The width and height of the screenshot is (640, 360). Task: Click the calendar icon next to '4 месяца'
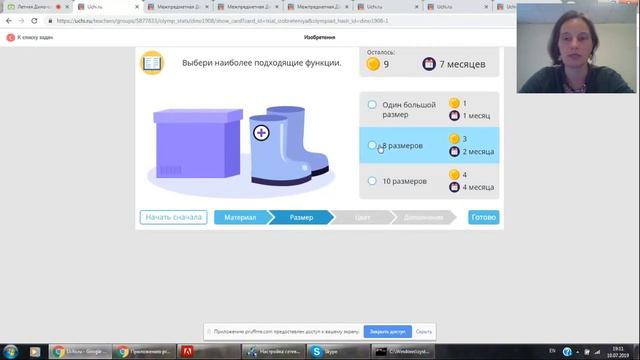[454, 187]
